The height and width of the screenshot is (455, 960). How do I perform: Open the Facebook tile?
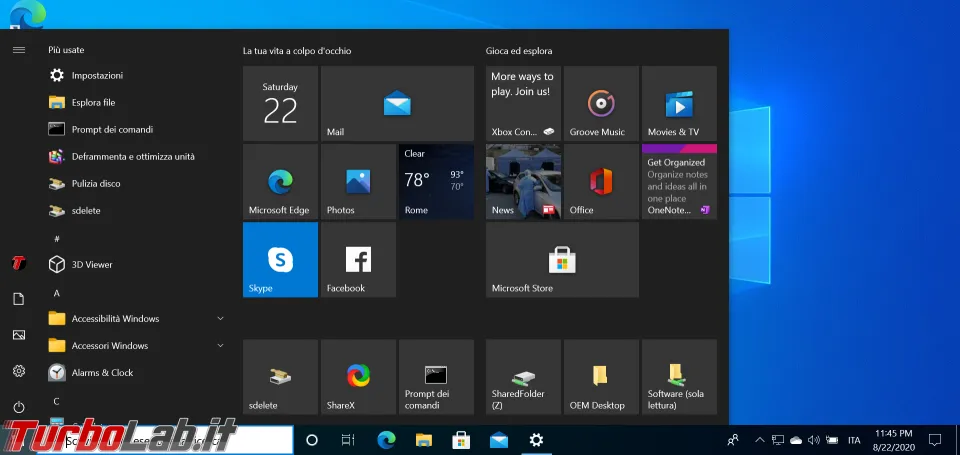tap(358, 259)
